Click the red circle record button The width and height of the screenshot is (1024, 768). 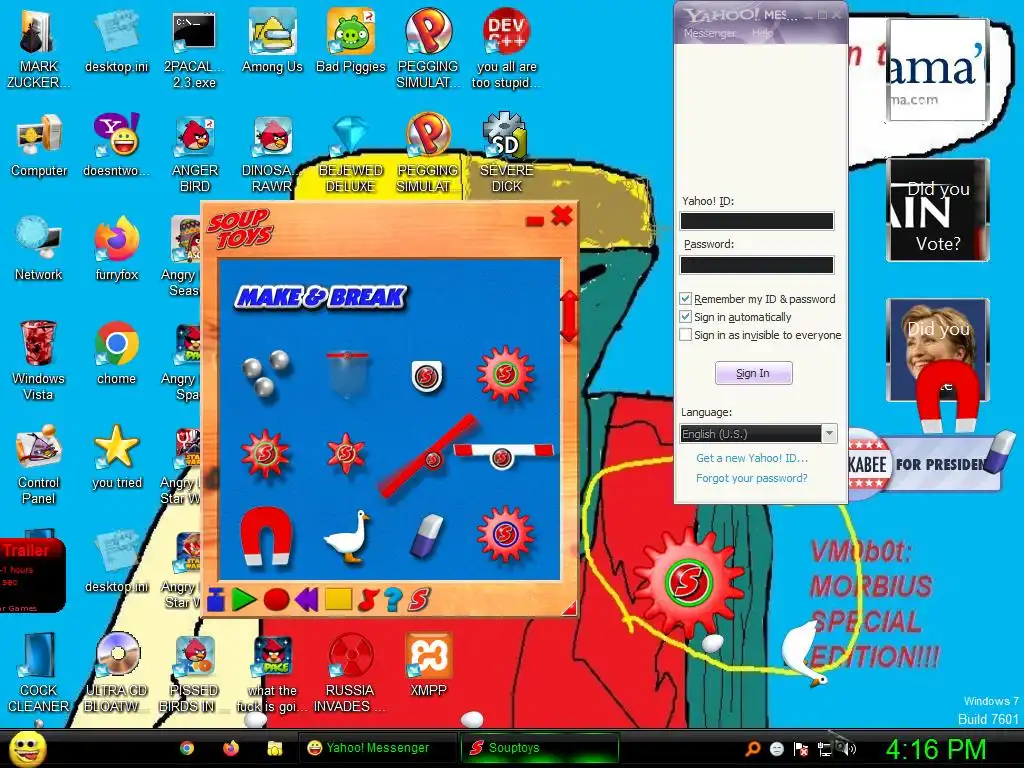click(276, 599)
